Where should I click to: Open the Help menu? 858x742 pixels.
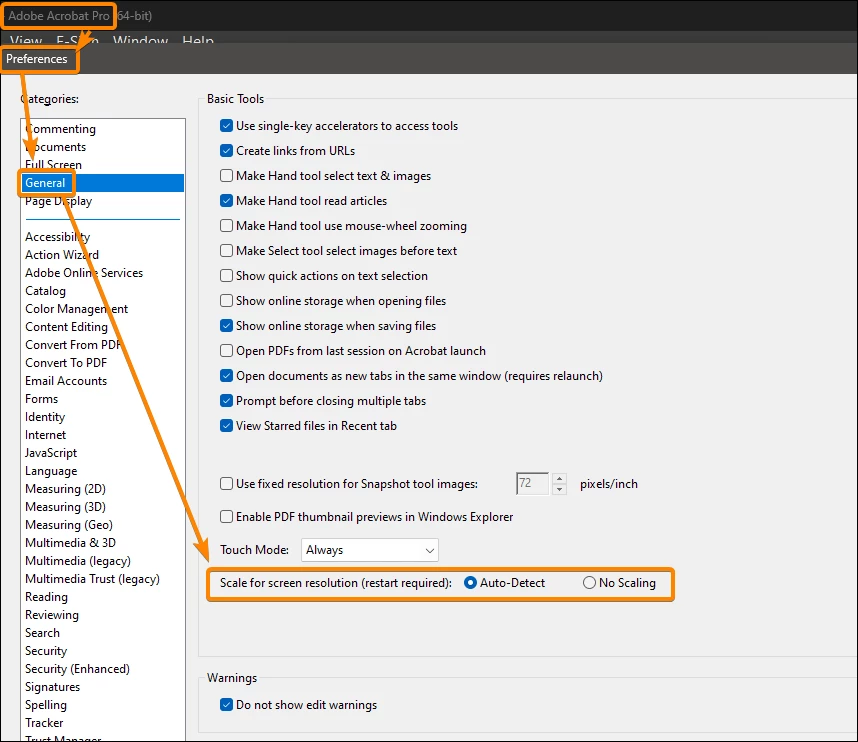(x=198, y=40)
